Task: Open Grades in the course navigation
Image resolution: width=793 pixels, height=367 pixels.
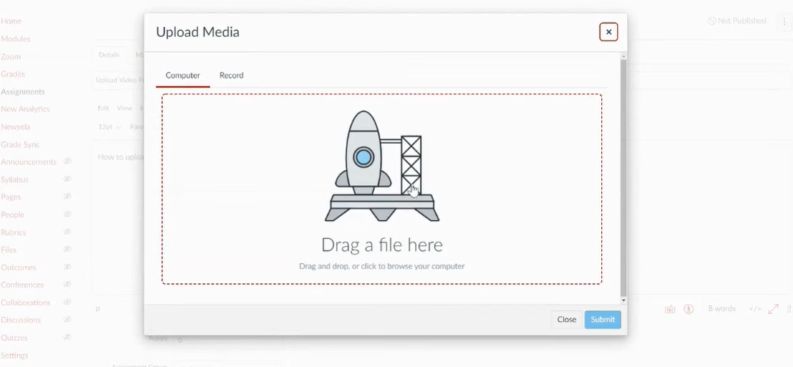Action: click(x=13, y=74)
